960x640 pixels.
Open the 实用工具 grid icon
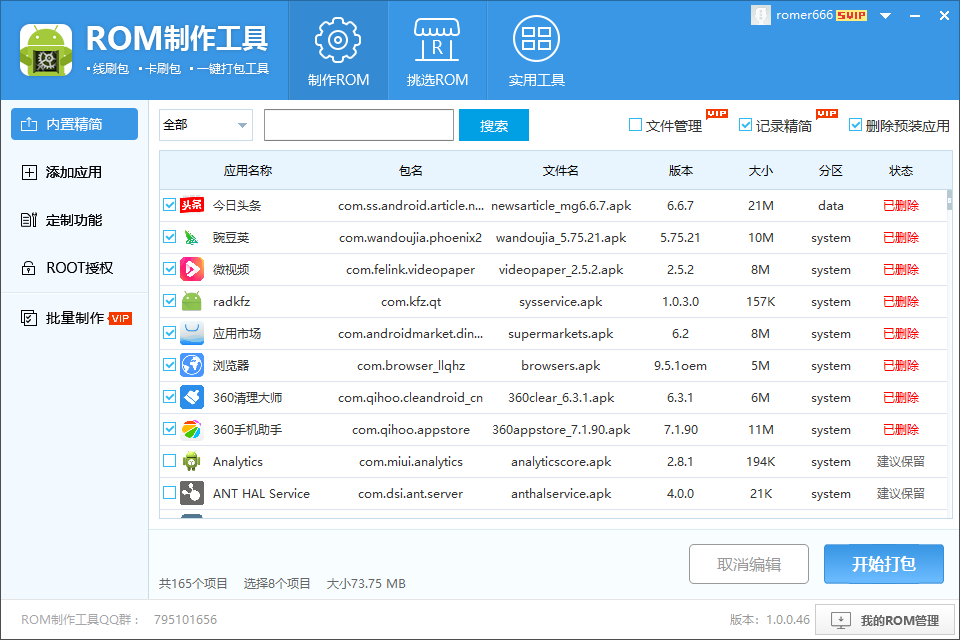(x=537, y=50)
